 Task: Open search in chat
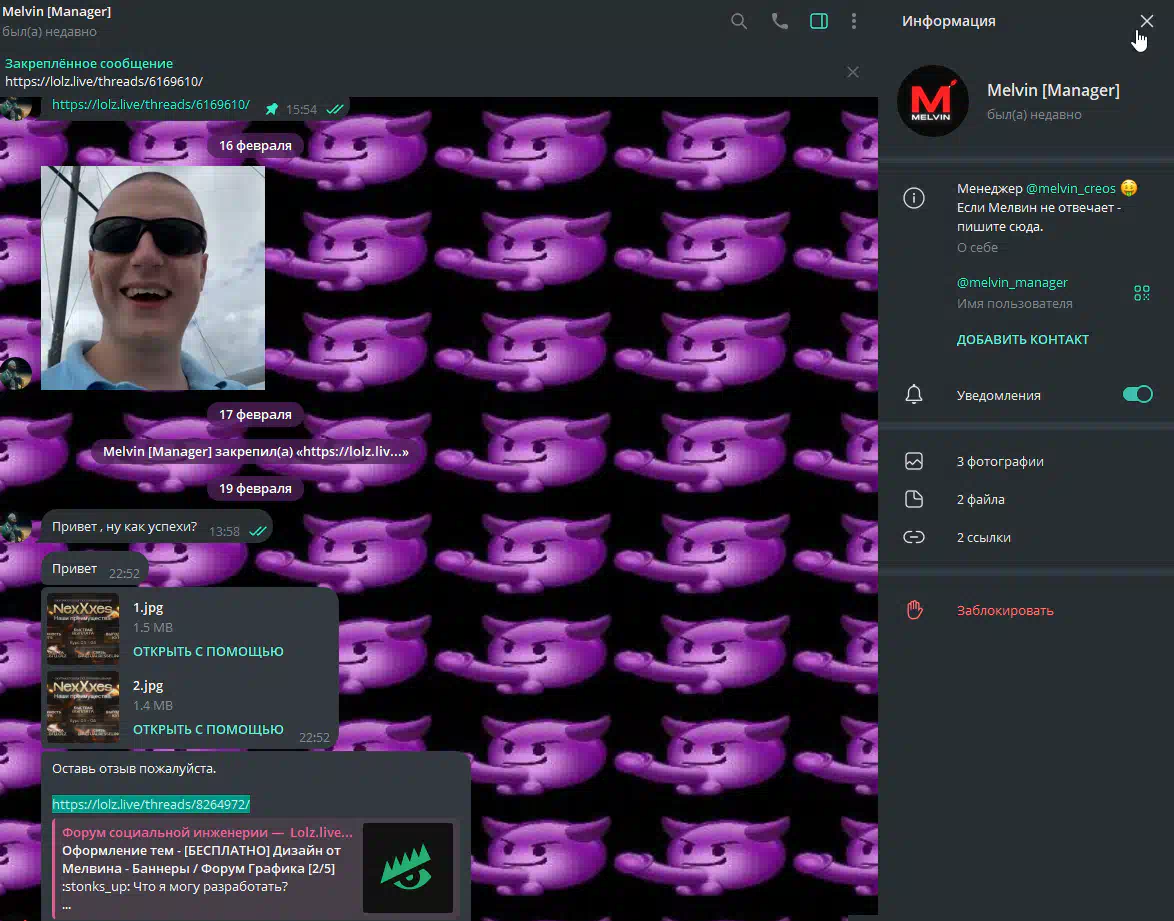point(738,21)
